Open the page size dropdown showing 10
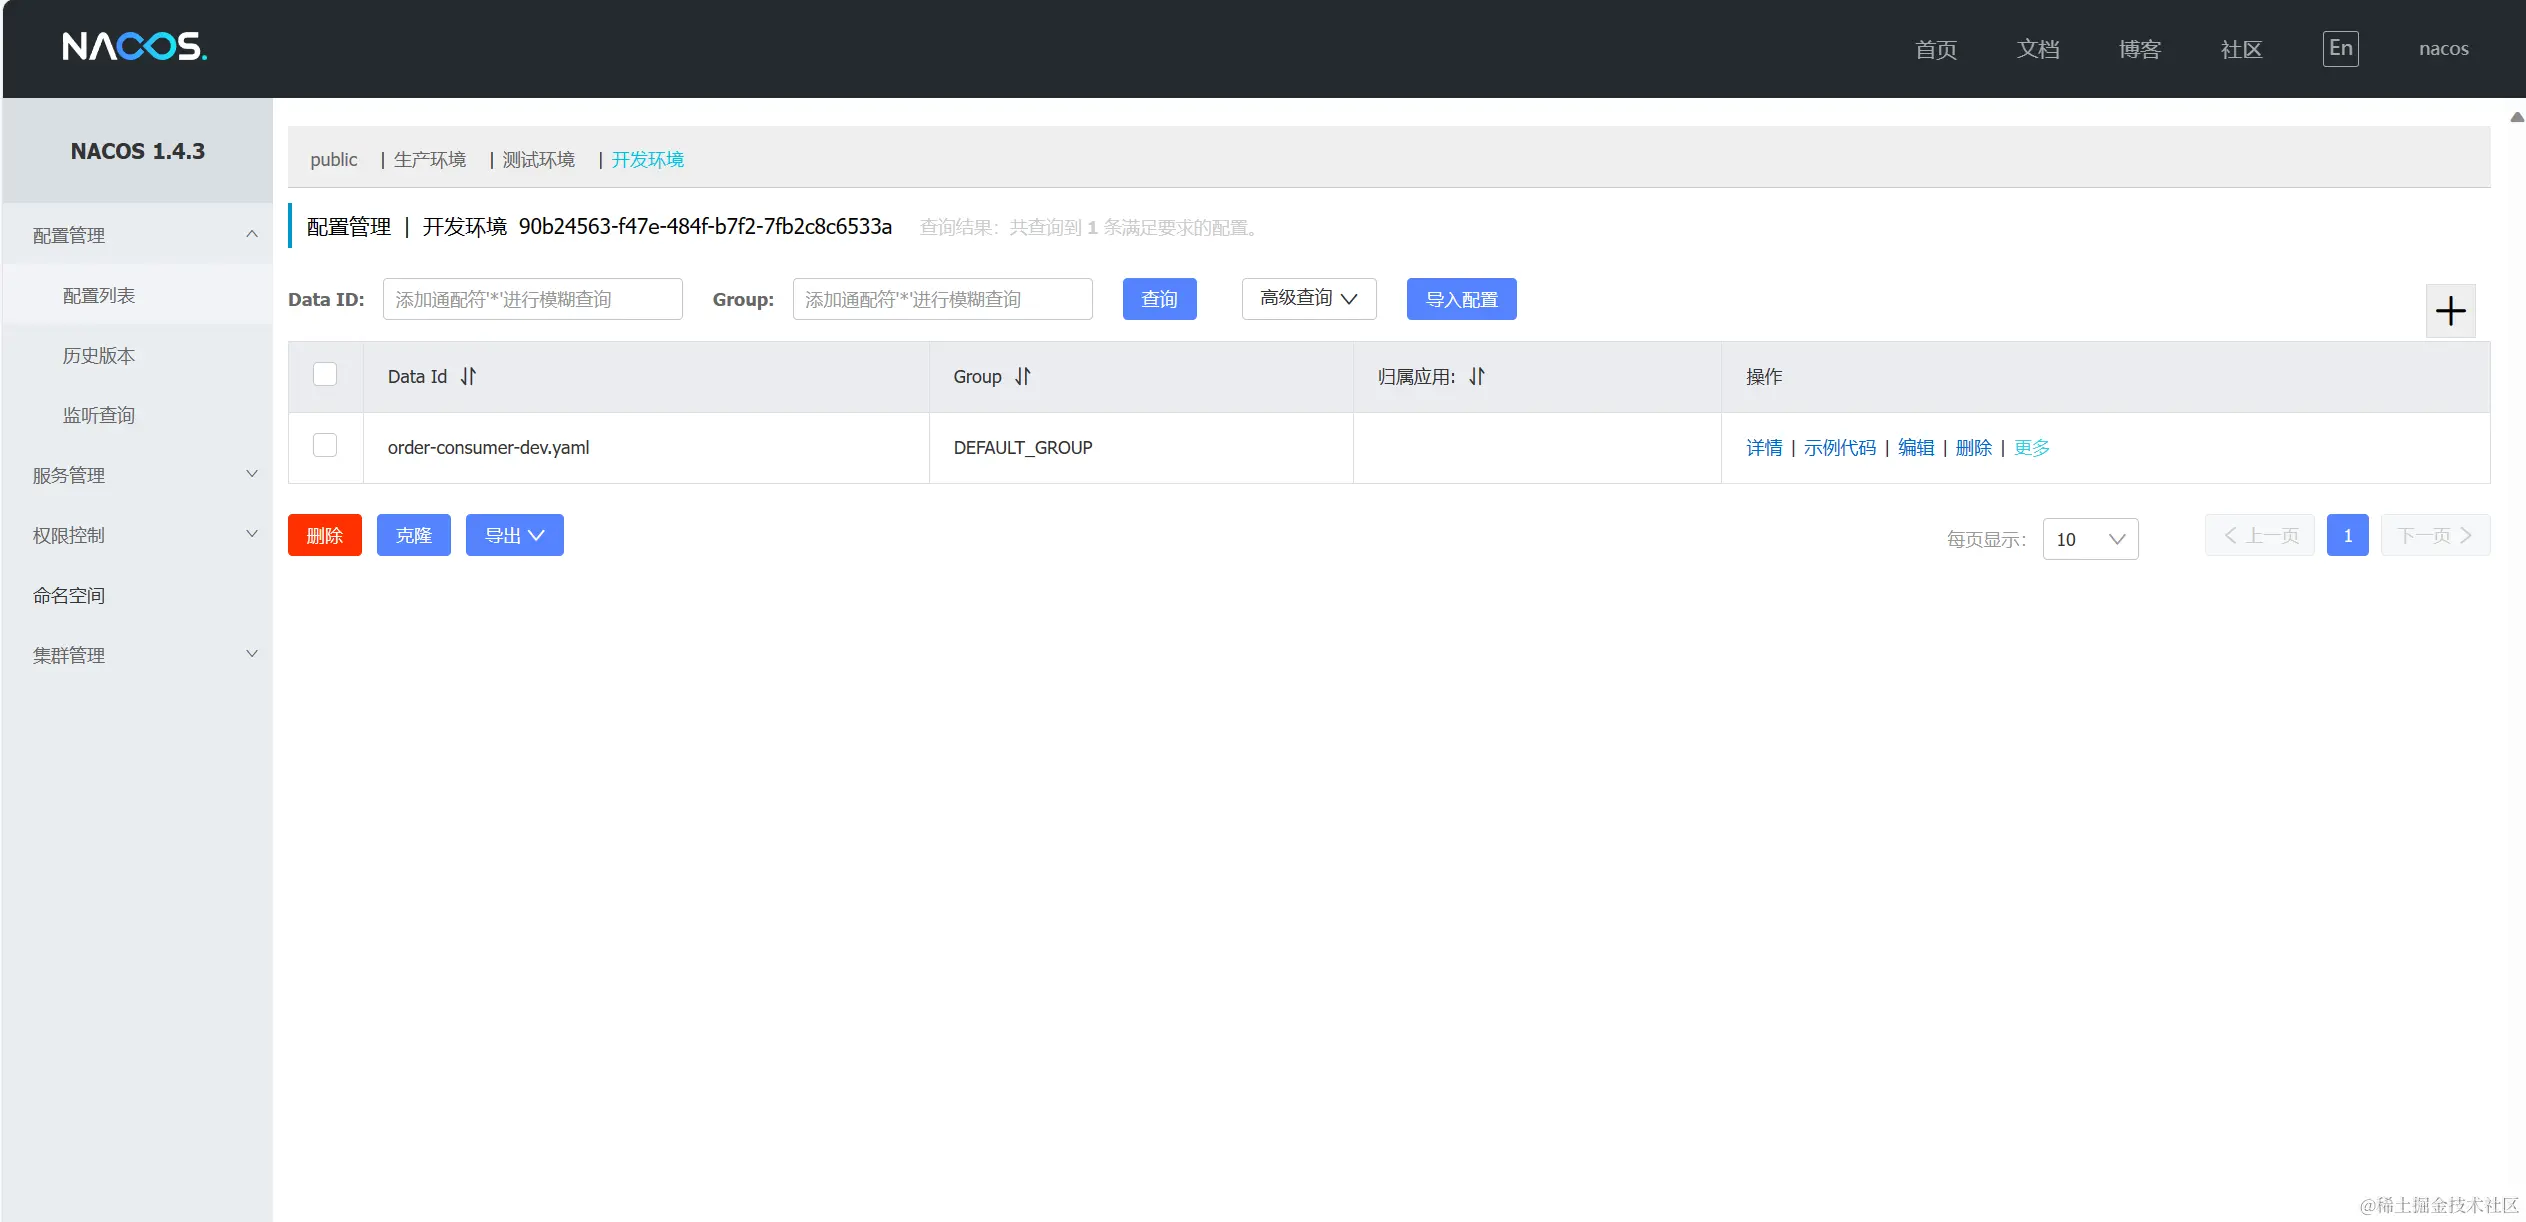 click(x=2090, y=540)
